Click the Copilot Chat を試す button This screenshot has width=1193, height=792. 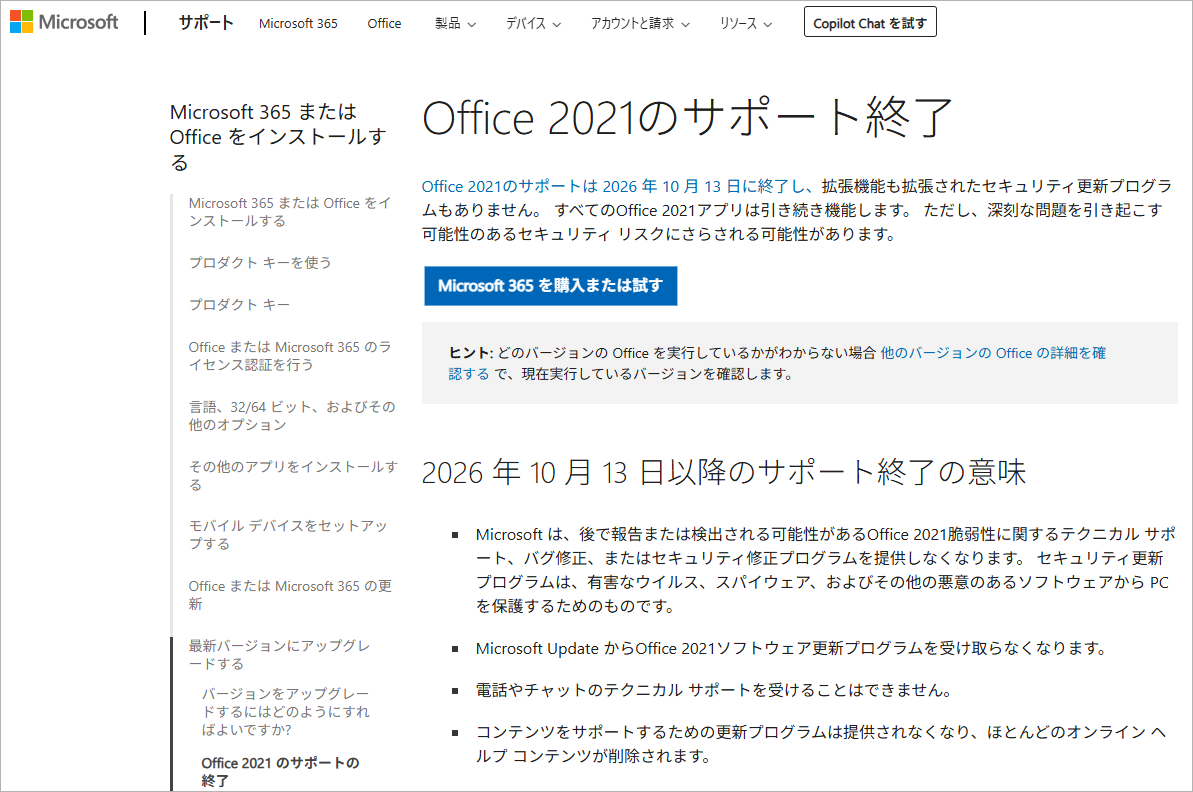pyautogui.click(x=870, y=23)
